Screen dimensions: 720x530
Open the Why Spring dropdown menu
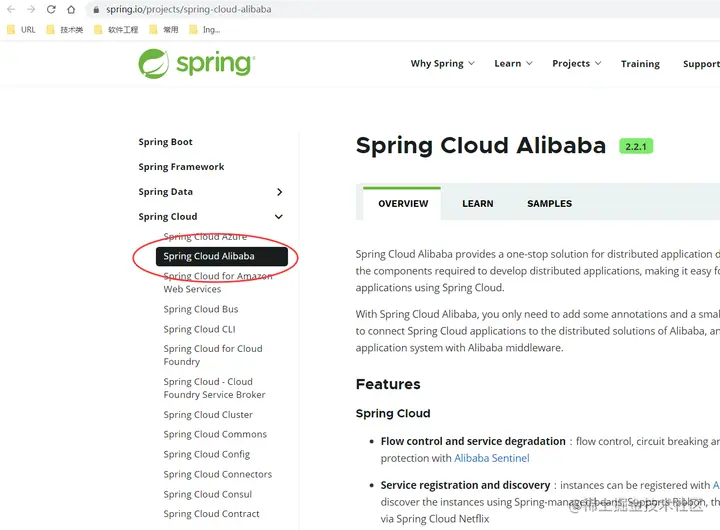tap(442, 63)
